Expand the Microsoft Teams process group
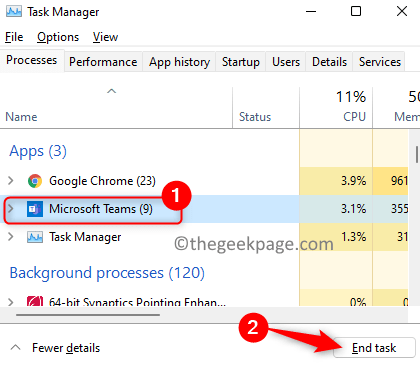The height and width of the screenshot is (369, 420). [x=11, y=209]
